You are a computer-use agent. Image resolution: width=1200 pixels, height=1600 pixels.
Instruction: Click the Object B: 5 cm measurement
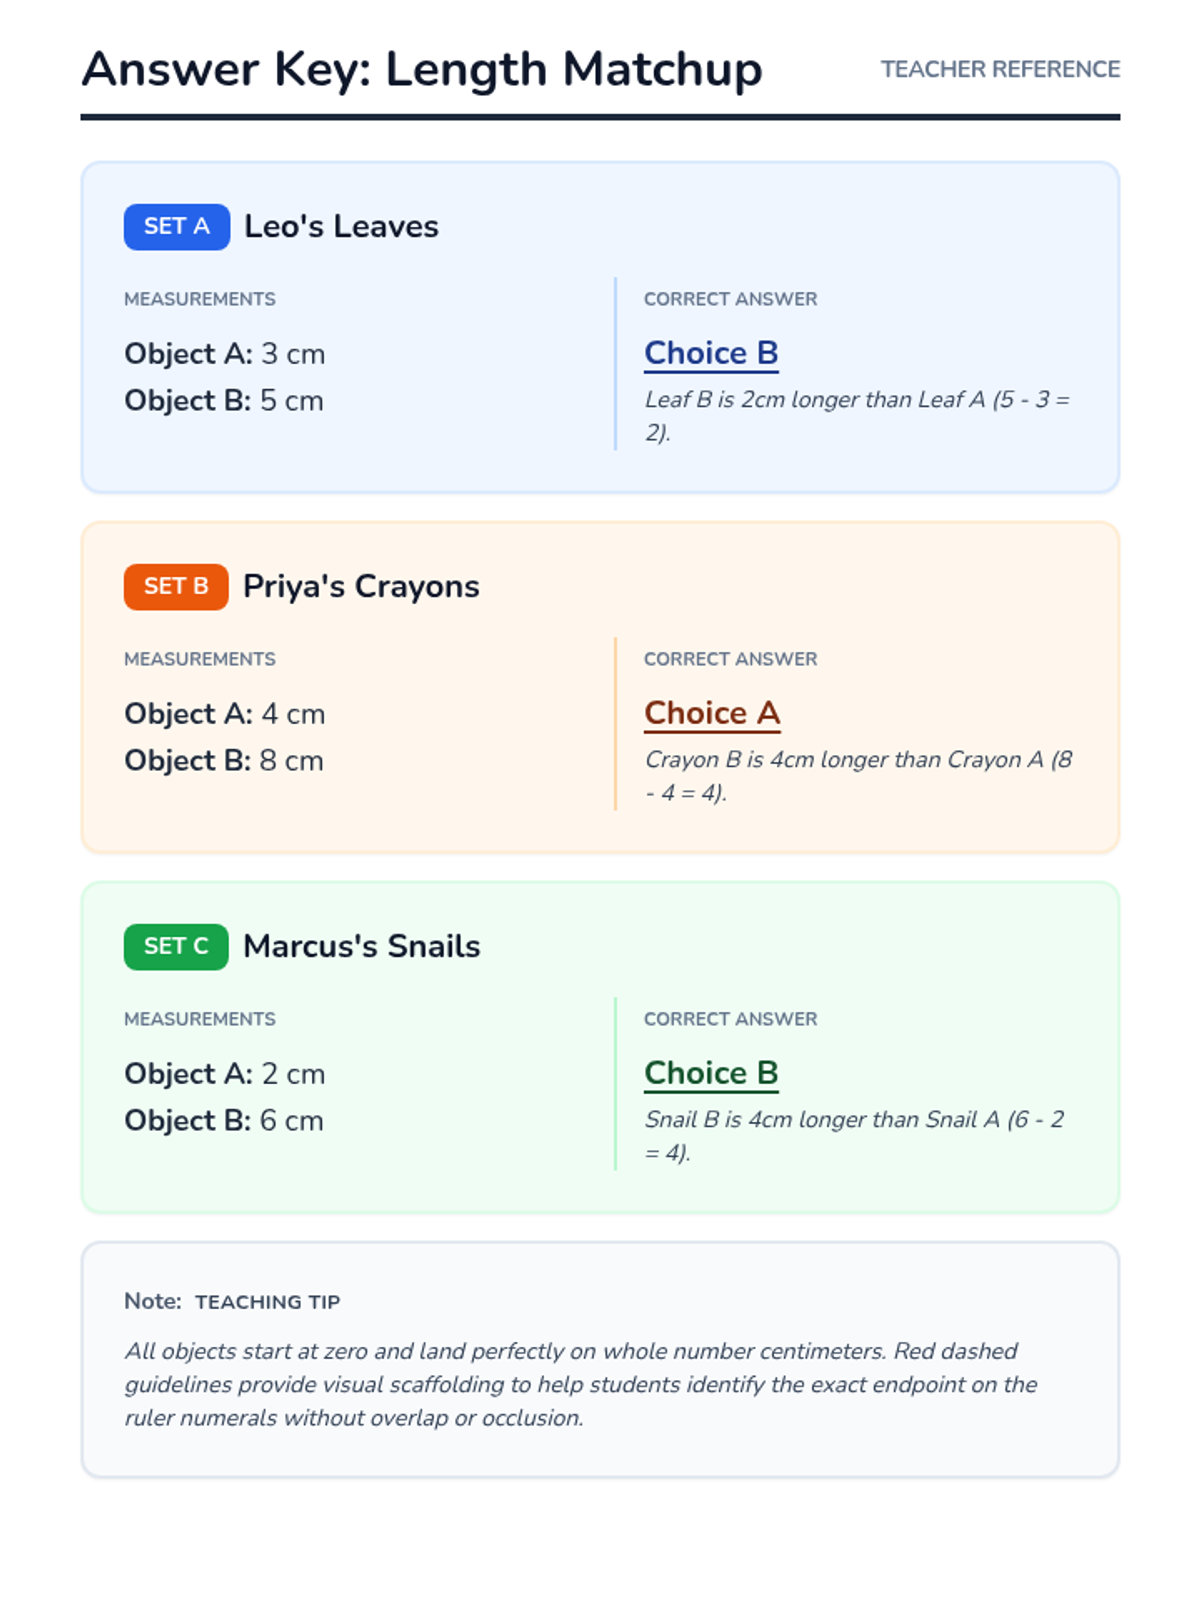coord(224,401)
